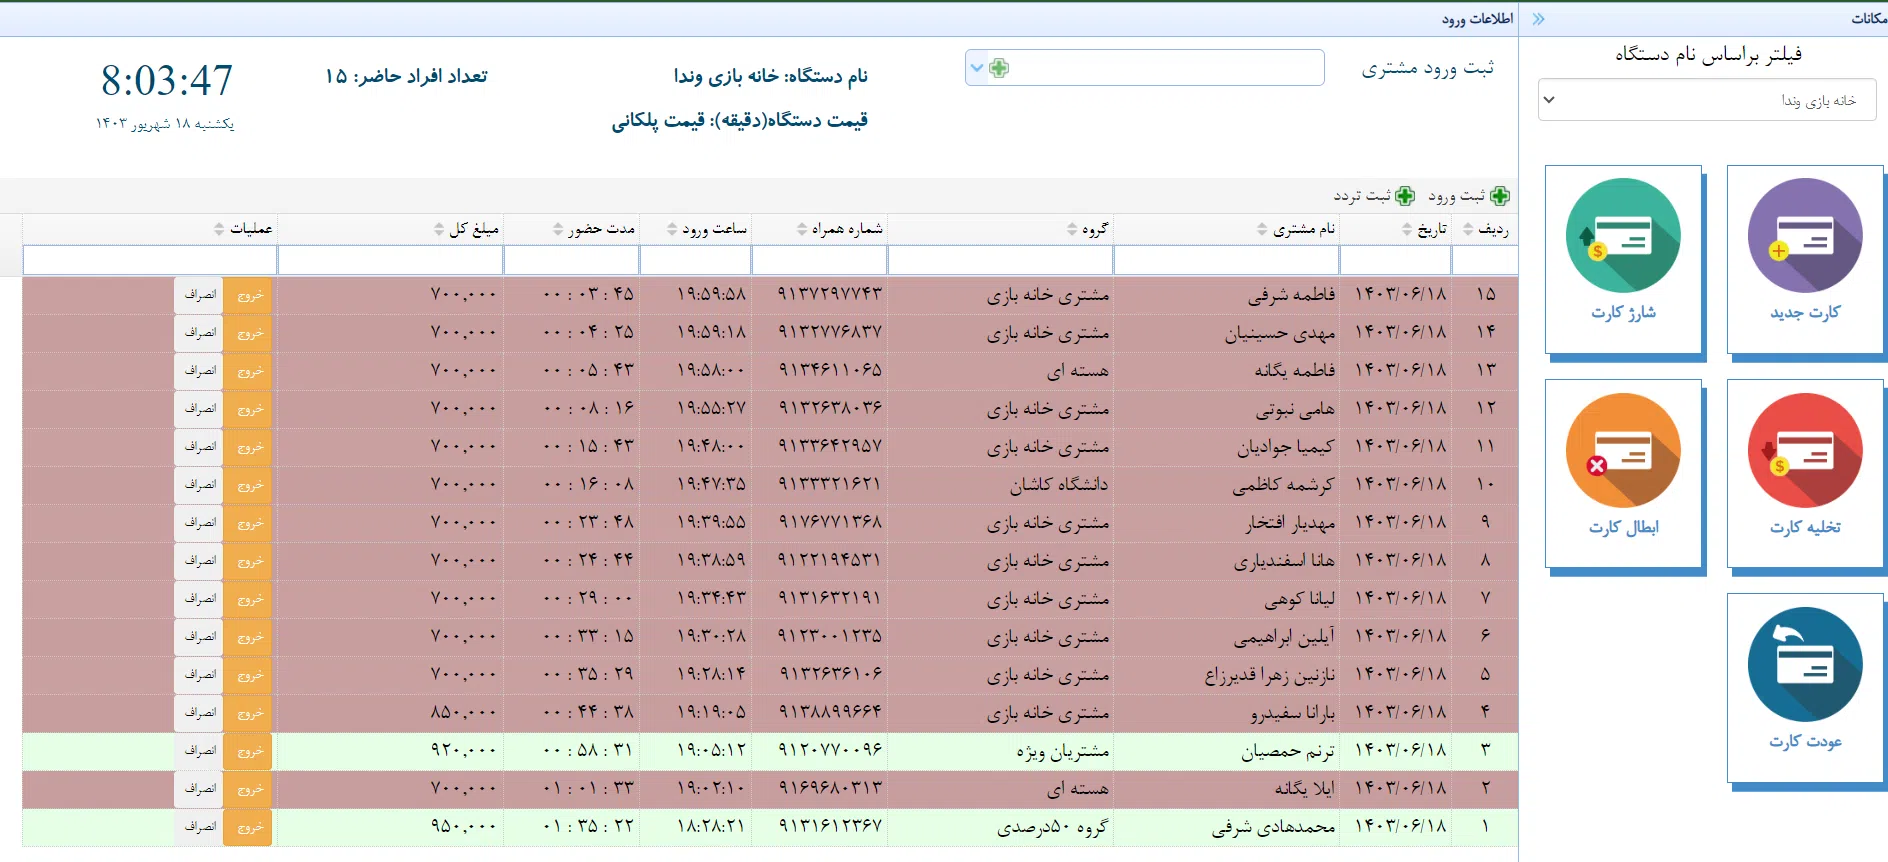Sort by مدت حضور column arrows
The height and width of the screenshot is (862, 1888).
click(x=558, y=229)
